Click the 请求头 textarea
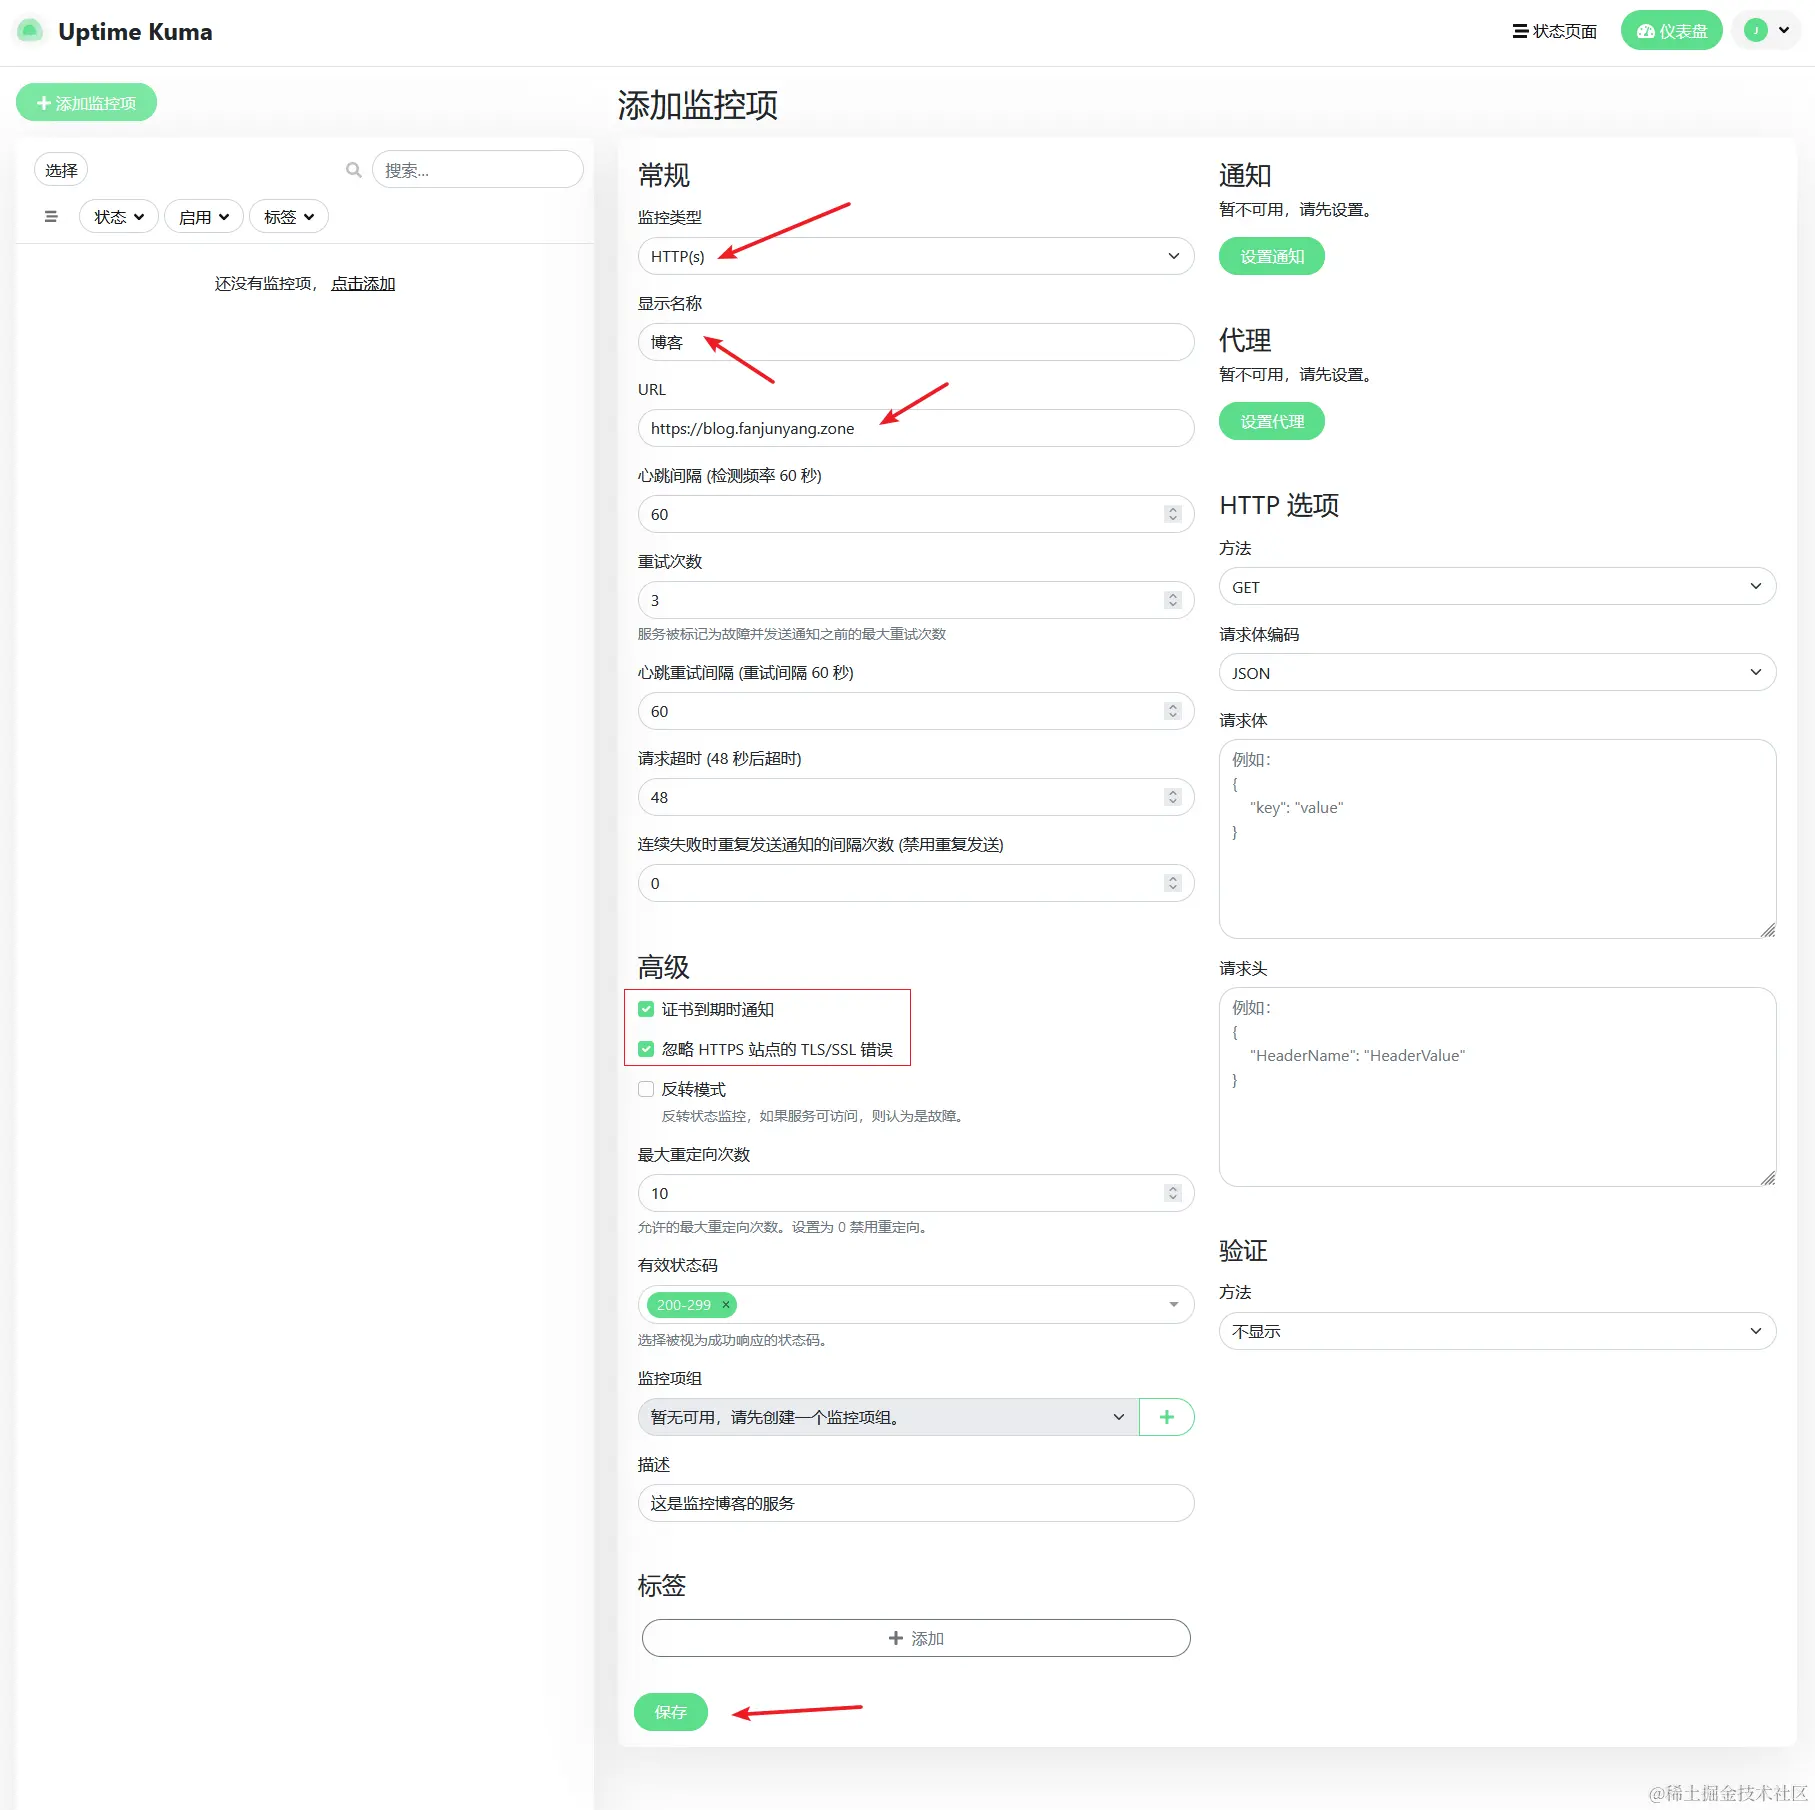The width and height of the screenshot is (1815, 1810). coord(1497,1087)
